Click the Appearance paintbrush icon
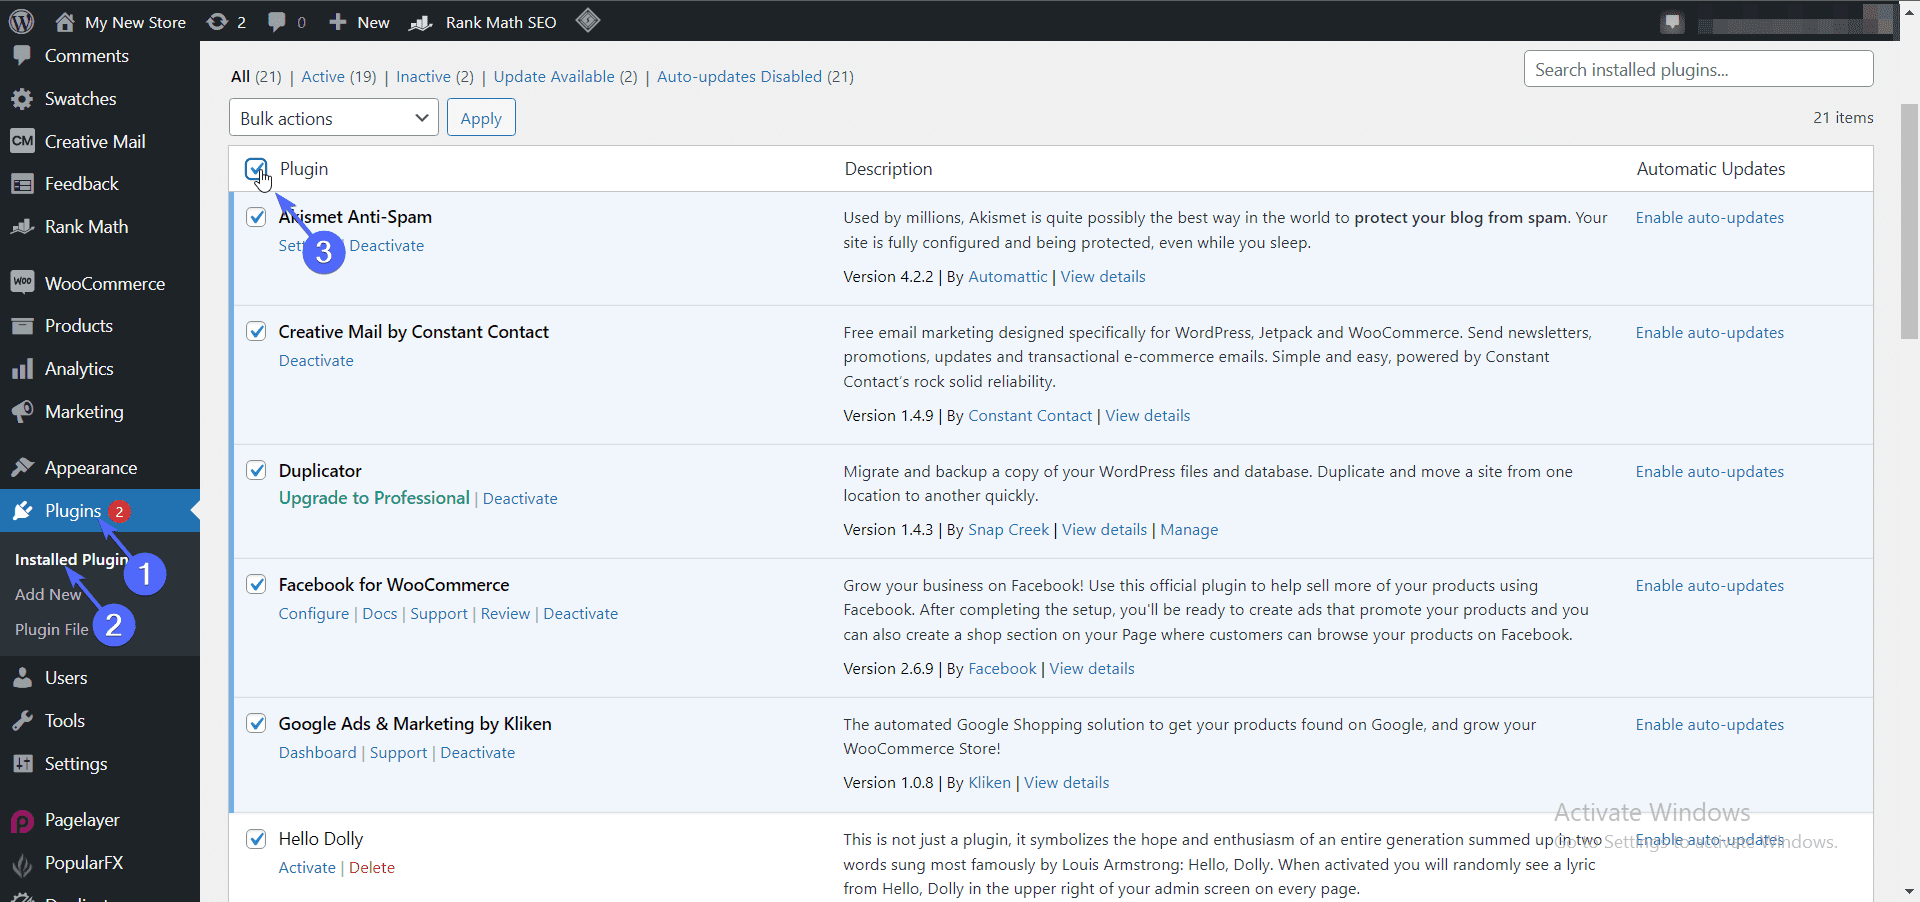 (22, 467)
